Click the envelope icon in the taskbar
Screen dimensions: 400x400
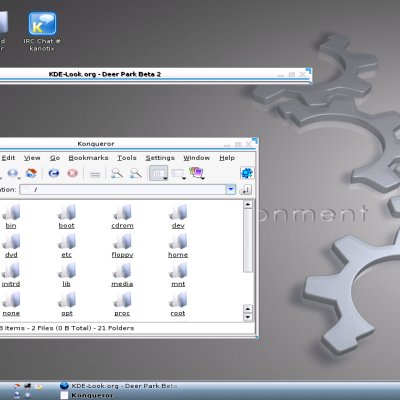click(38, 386)
